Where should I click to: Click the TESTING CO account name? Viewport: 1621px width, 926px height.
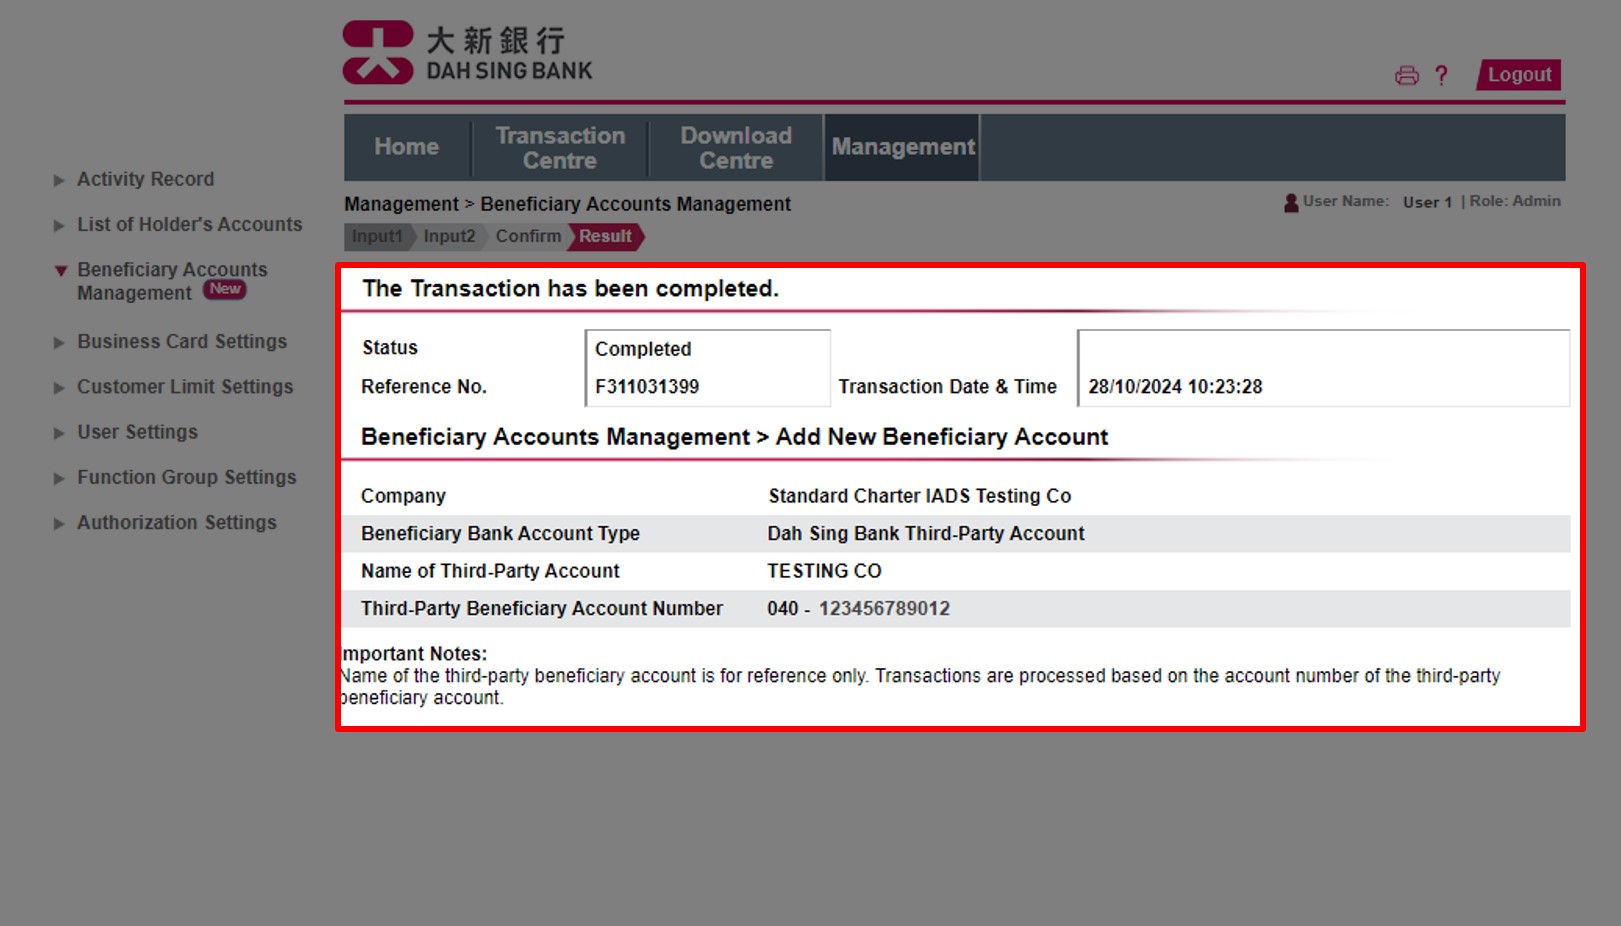coord(824,571)
